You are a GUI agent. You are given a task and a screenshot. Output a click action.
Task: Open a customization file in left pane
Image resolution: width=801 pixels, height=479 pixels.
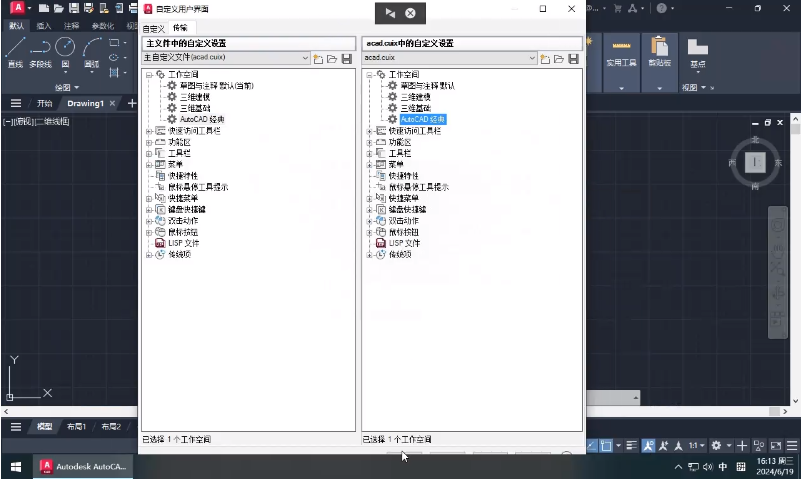click(332, 59)
